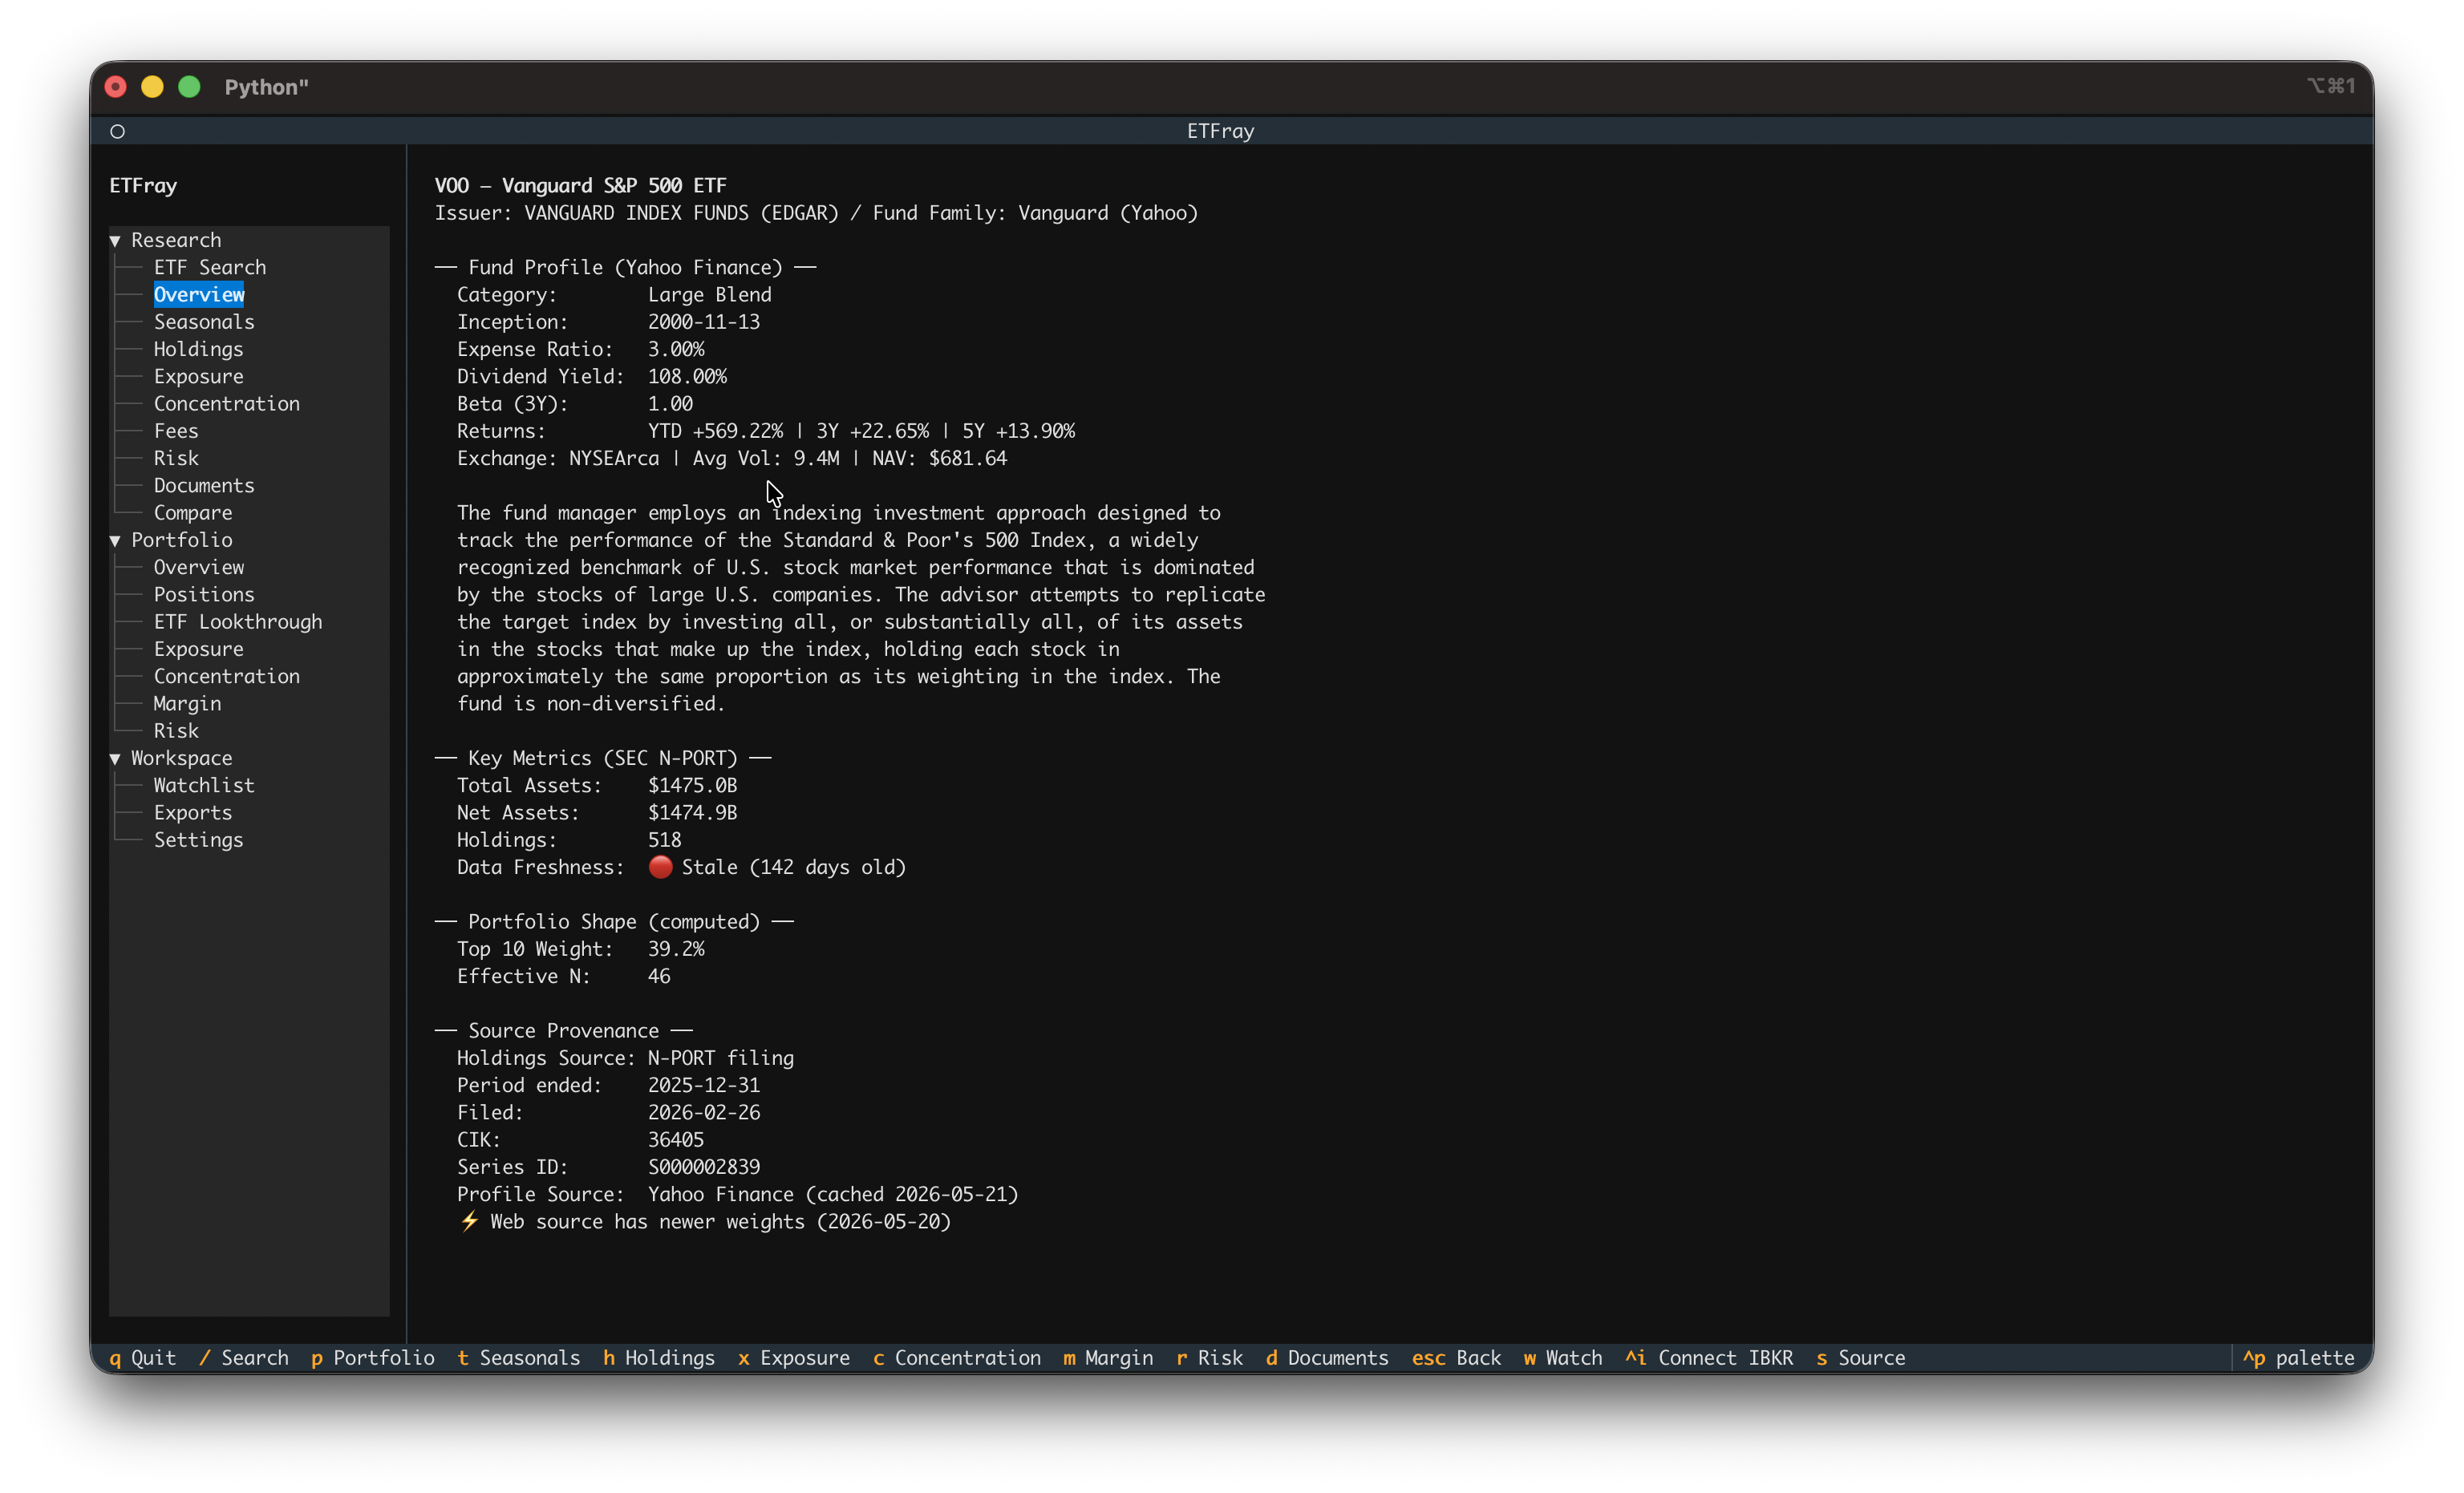Click the Effective N value '46'
Image resolution: width=2464 pixels, height=1493 pixels.
click(659, 976)
